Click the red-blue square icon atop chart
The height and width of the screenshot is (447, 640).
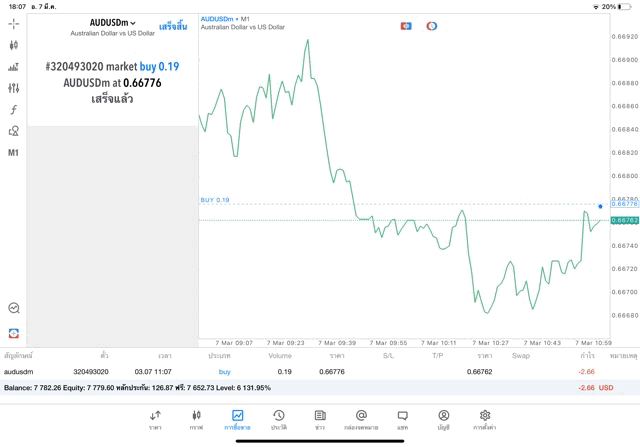coord(406,26)
